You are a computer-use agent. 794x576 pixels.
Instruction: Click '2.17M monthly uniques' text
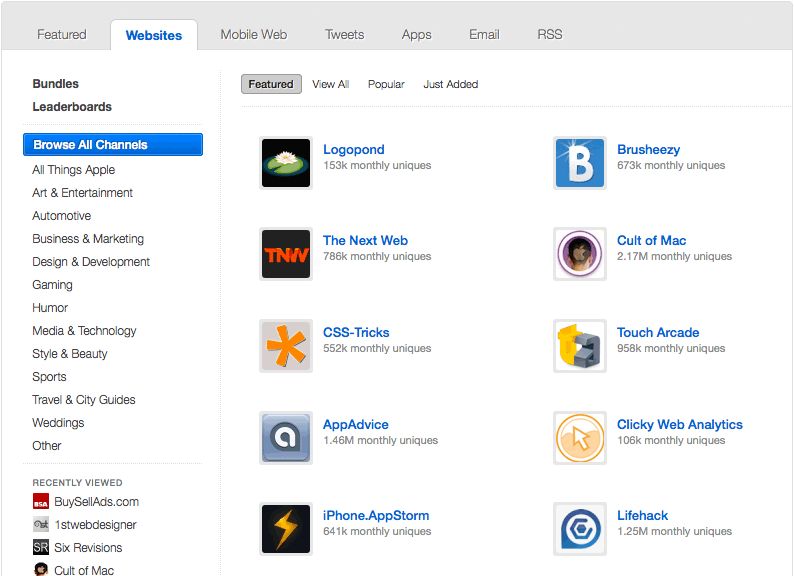[674, 256]
